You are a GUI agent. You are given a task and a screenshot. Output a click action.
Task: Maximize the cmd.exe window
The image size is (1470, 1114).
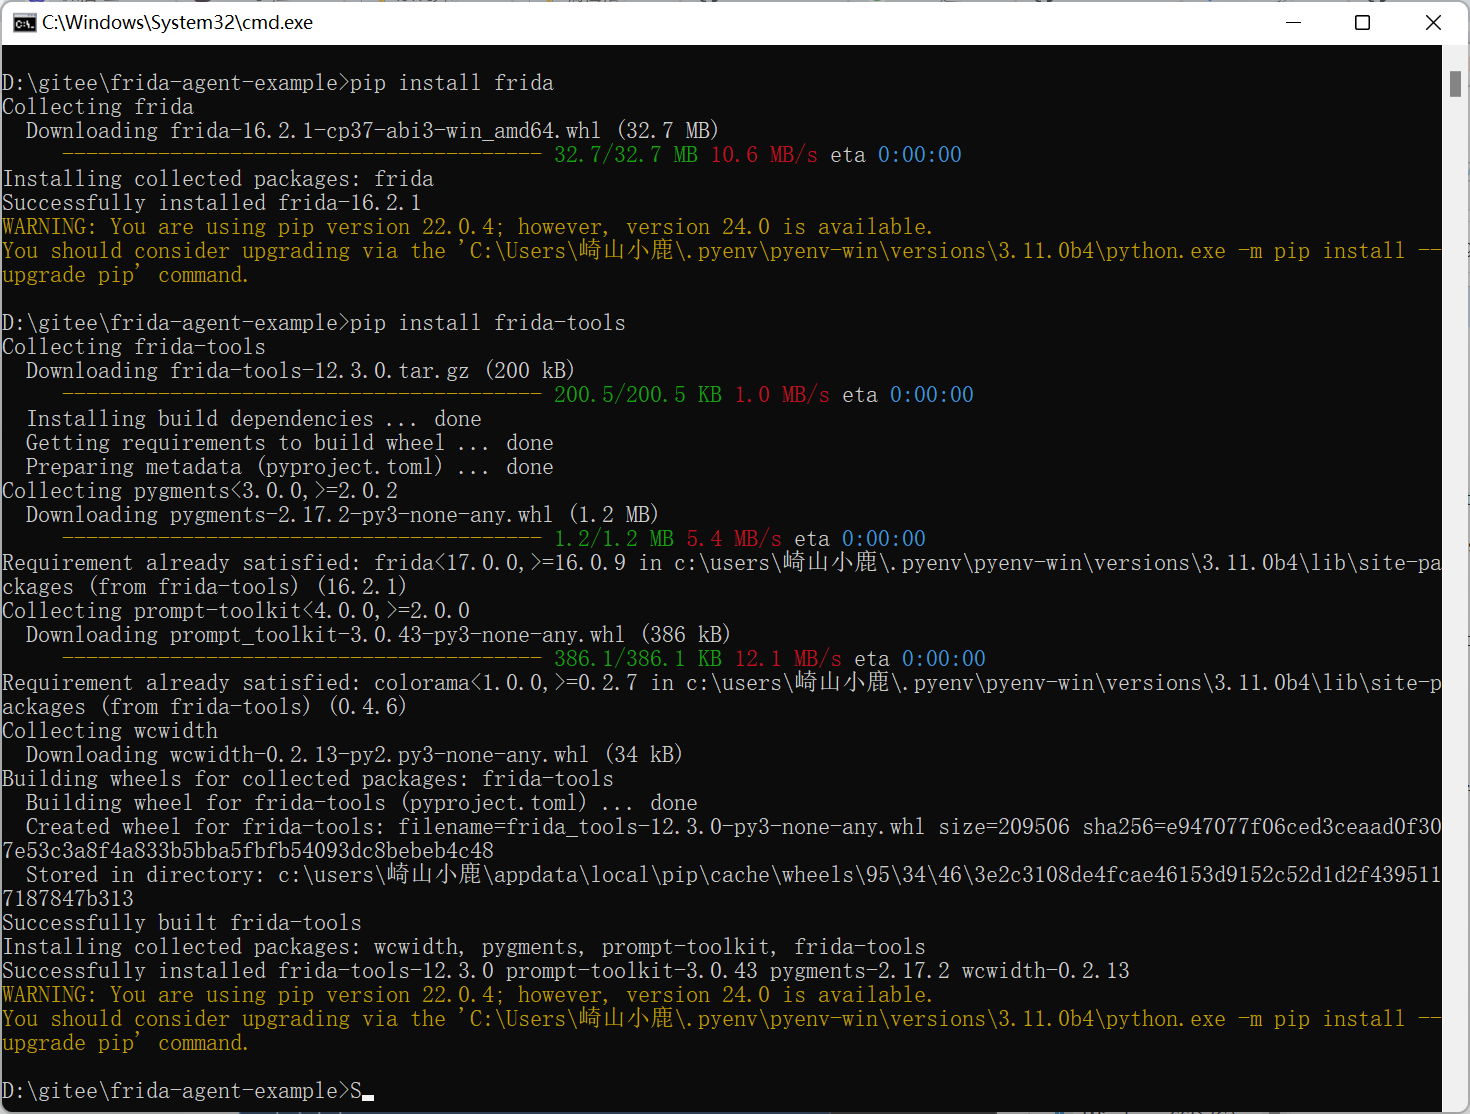(x=1362, y=23)
